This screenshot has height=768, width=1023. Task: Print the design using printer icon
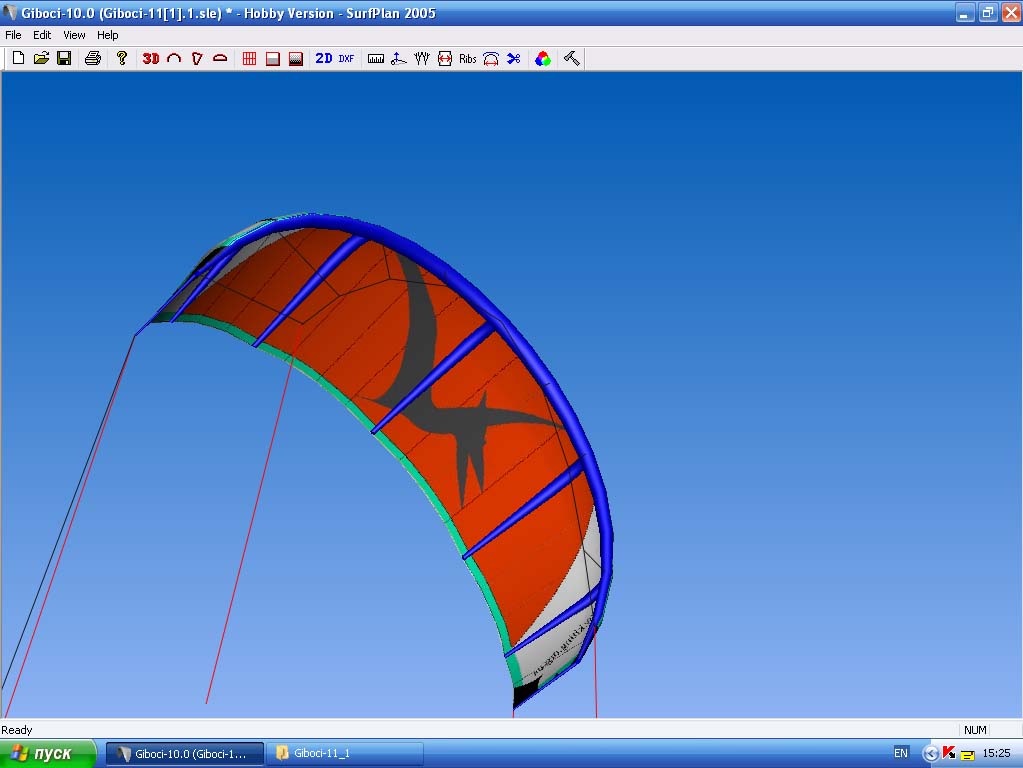pos(93,59)
